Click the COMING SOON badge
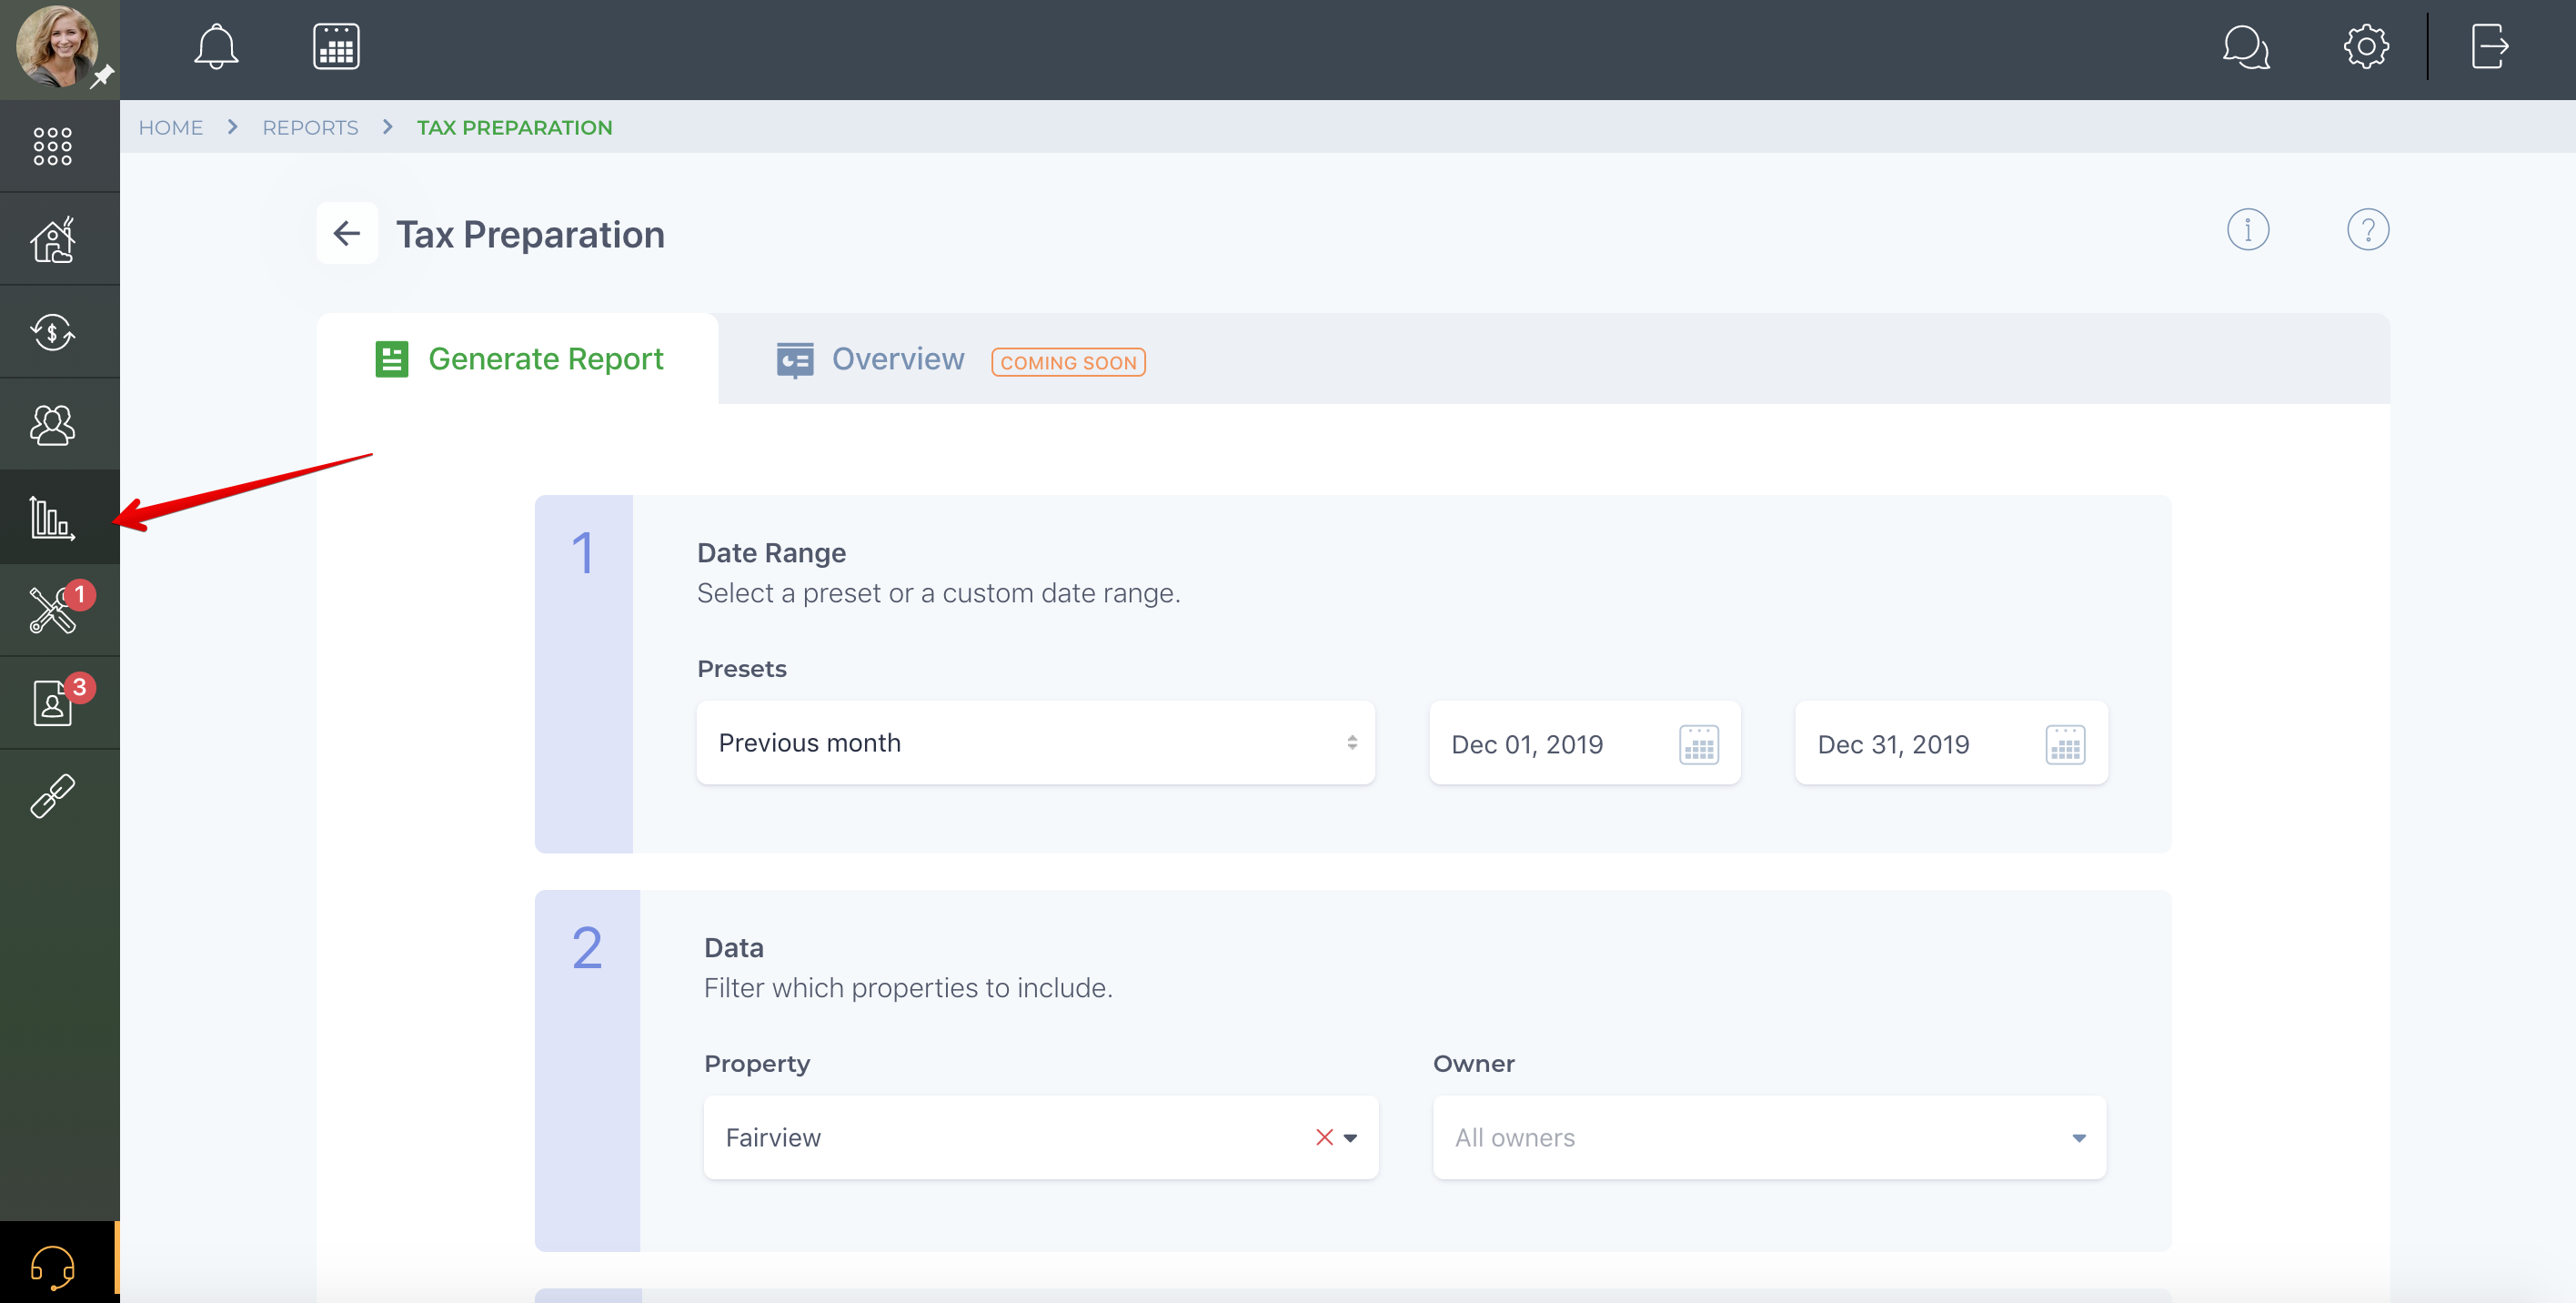 click(x=1068, y=362)
